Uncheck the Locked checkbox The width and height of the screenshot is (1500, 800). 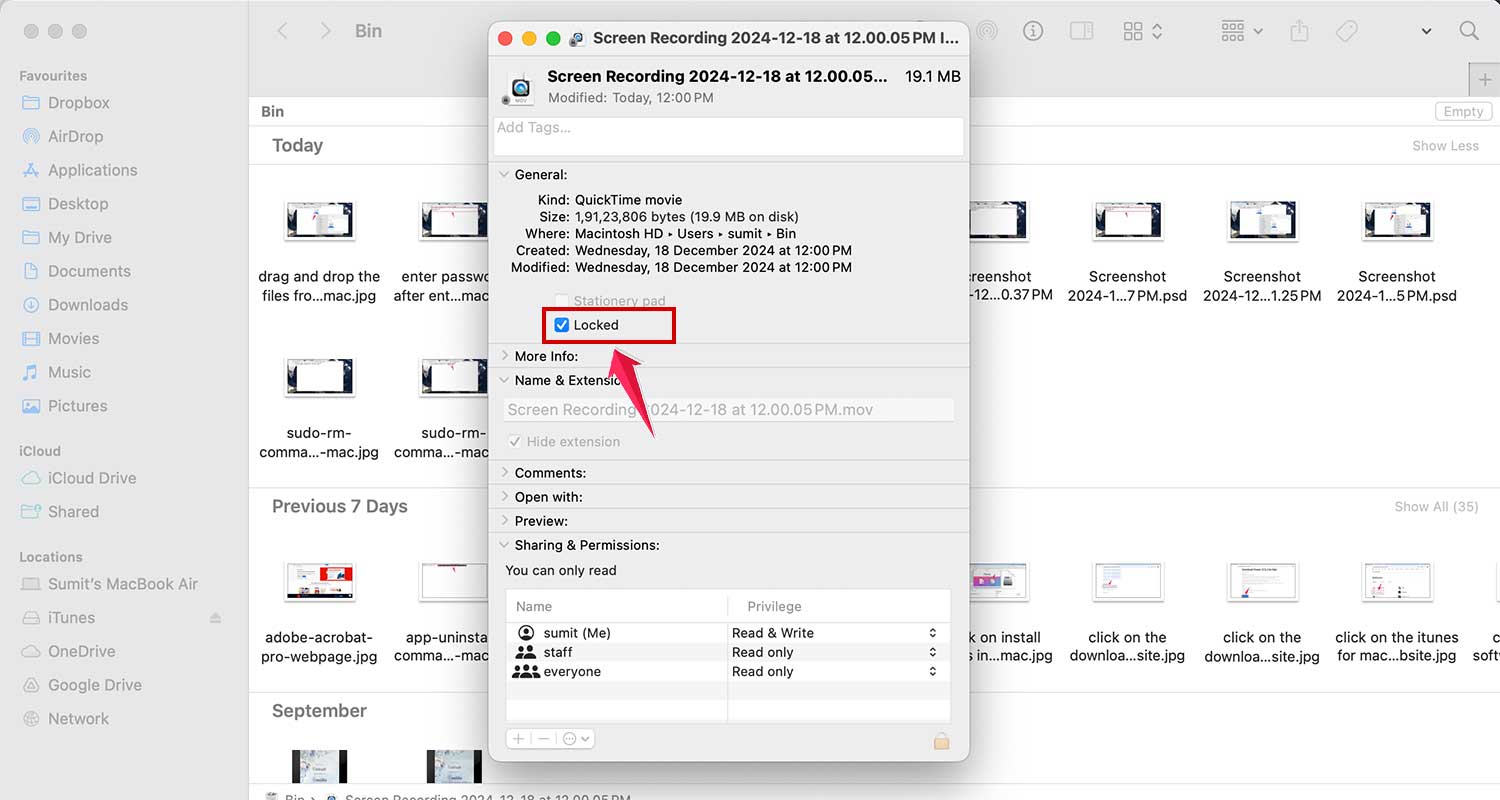point(562,324)
